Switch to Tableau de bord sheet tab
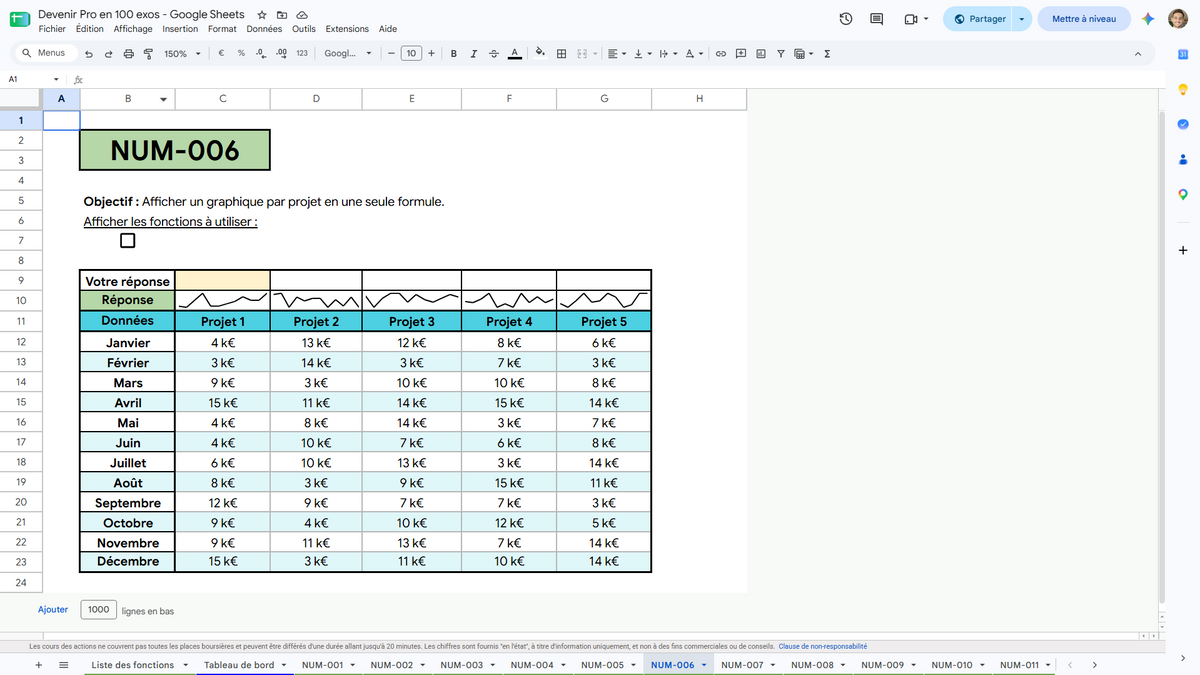Screen dimensions: 1200x675 (x=239, y=665)
